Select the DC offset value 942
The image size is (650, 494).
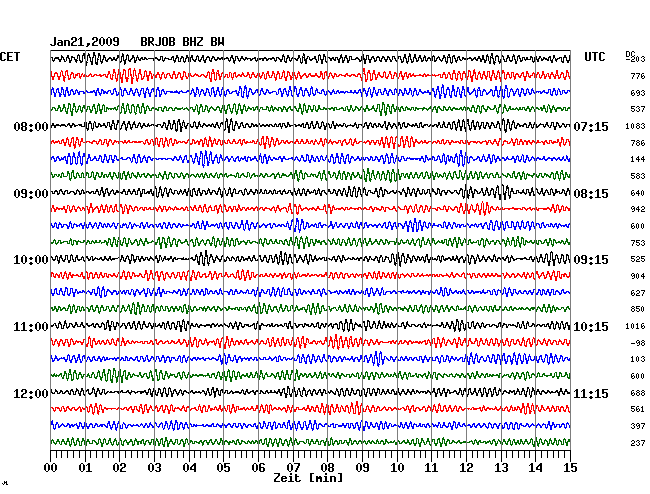638,209
